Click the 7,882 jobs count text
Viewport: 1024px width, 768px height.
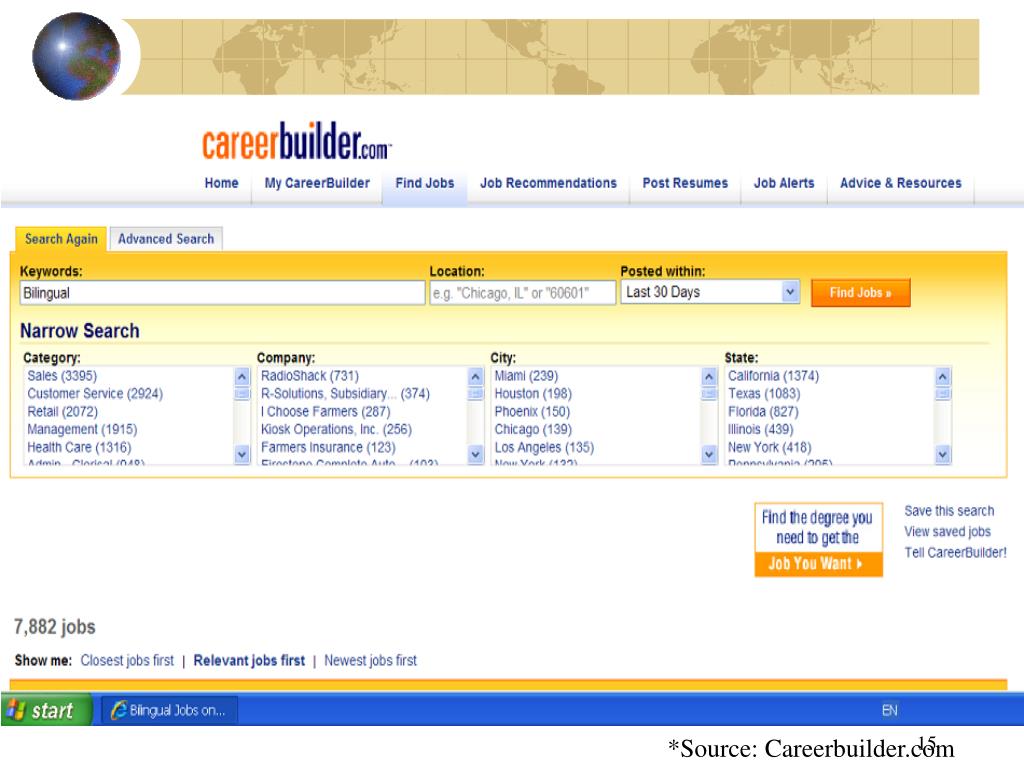click(55, 626)
